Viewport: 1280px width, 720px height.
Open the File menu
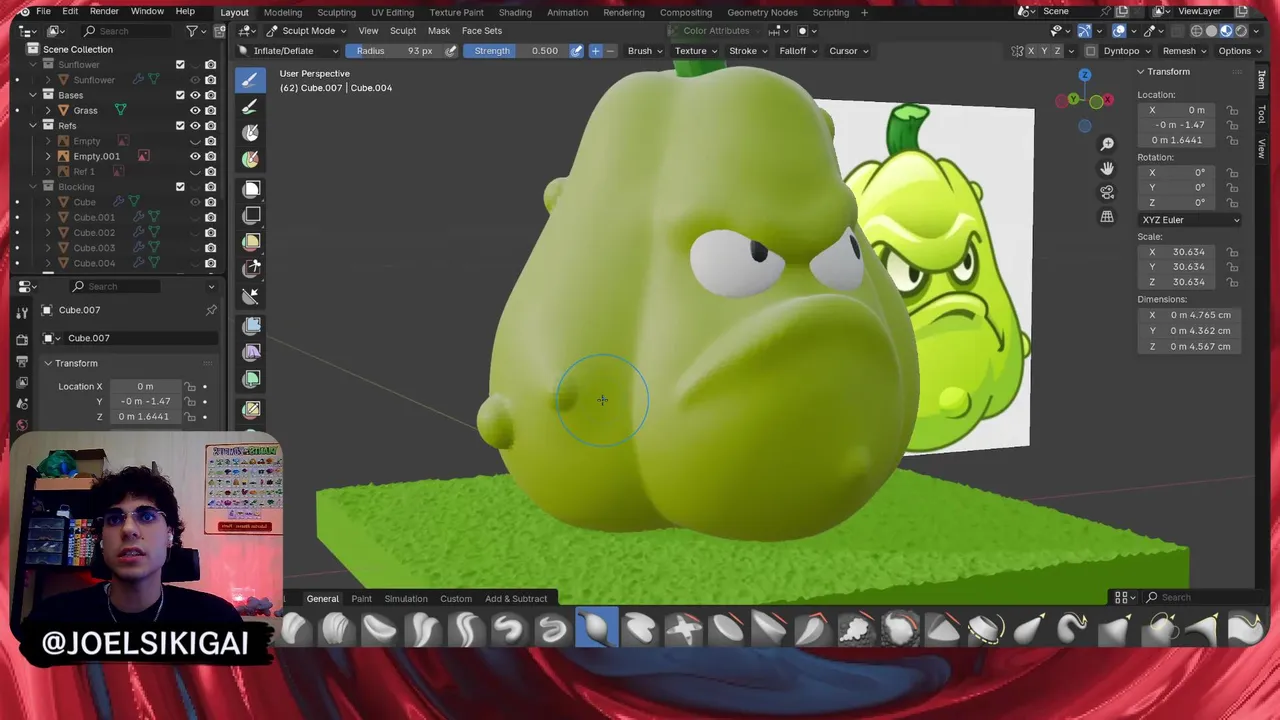[43, 12]
